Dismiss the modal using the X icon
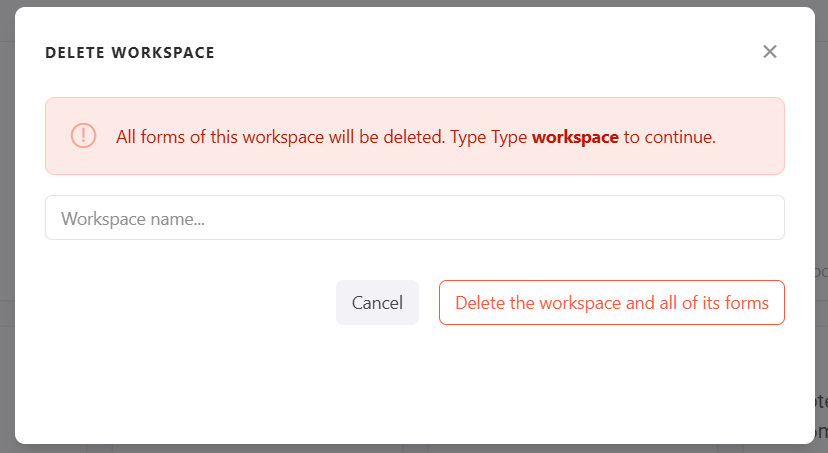Screen dimensions: 828x453 click(769, 52)
